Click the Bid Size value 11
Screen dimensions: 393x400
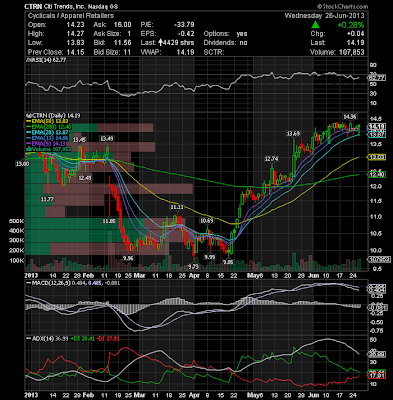click(127, 52)
